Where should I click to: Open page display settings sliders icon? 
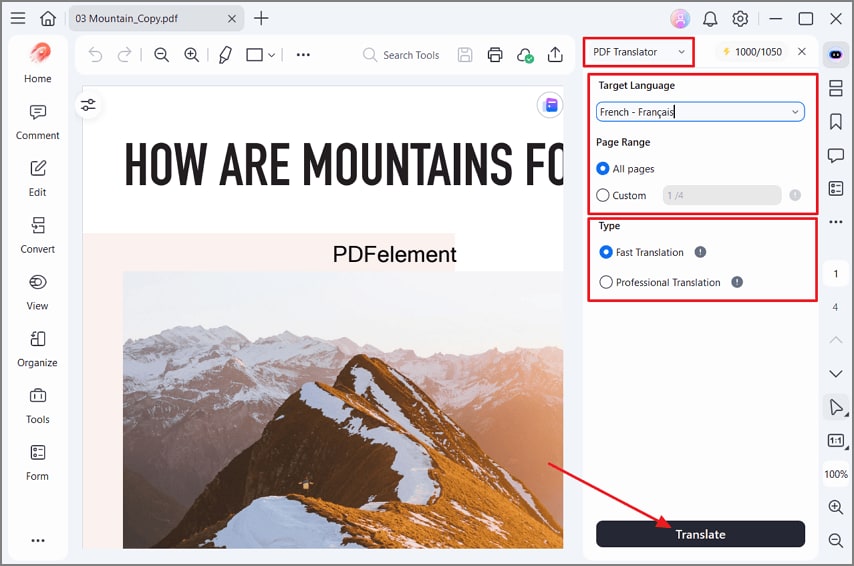coord(88,105)
